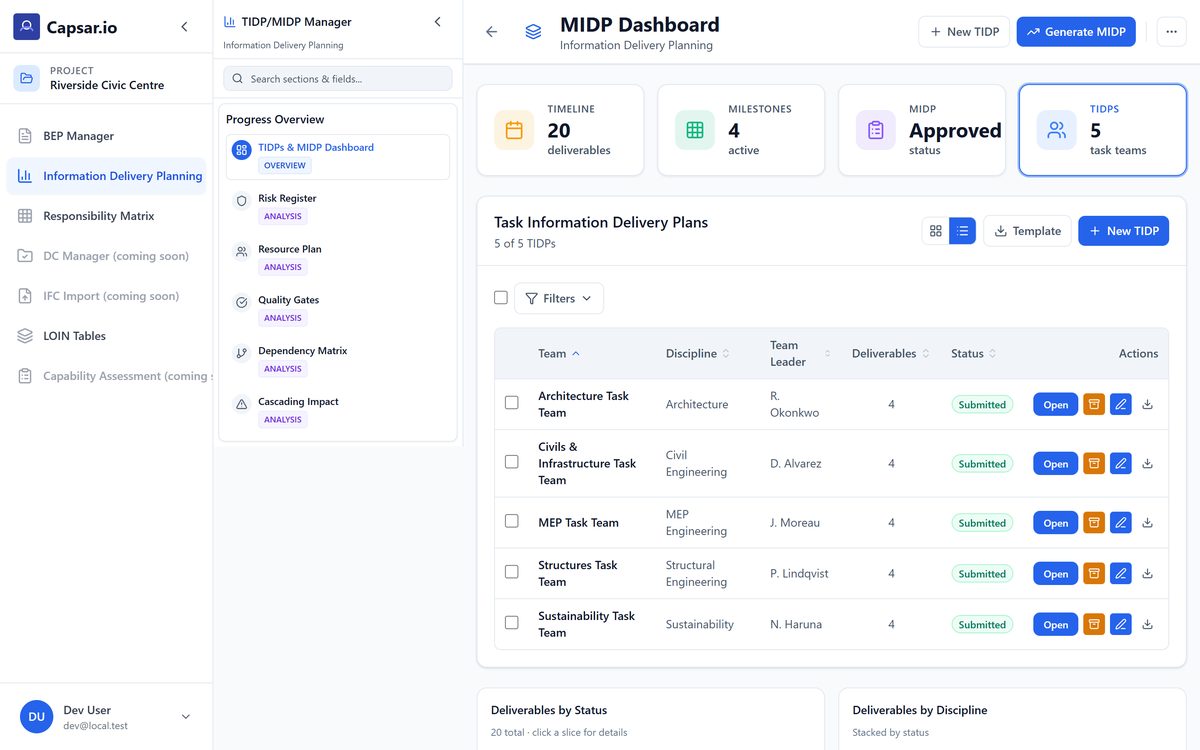The image size is (1200, 750).
Task: Collapse the TIDP/MIDP Manager panel
Action: [437, 22]
